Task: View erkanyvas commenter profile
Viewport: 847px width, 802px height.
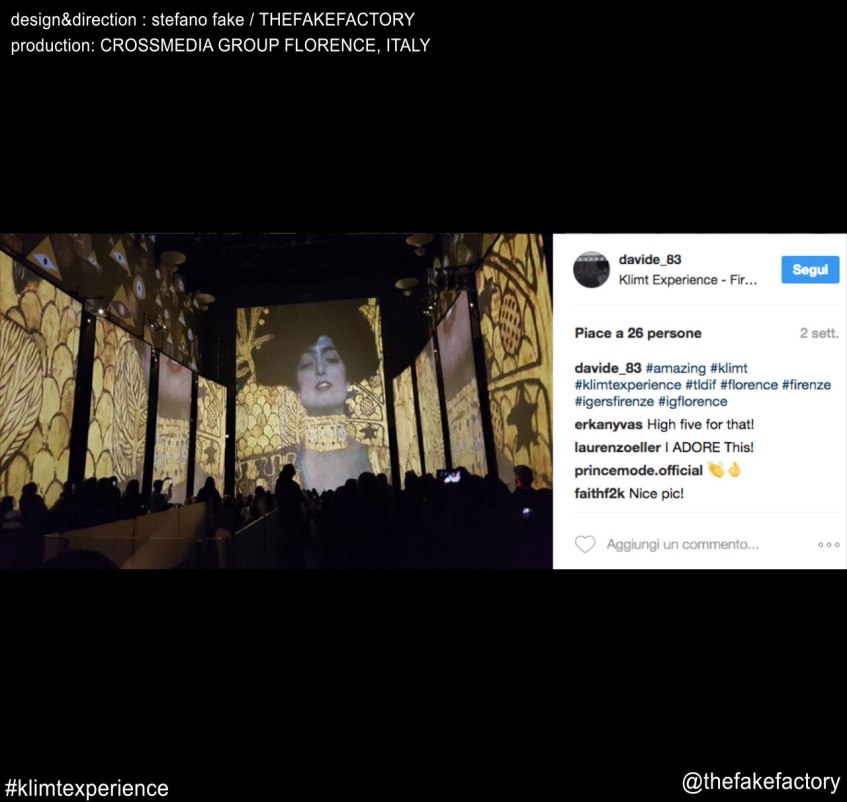Action: 608,424
